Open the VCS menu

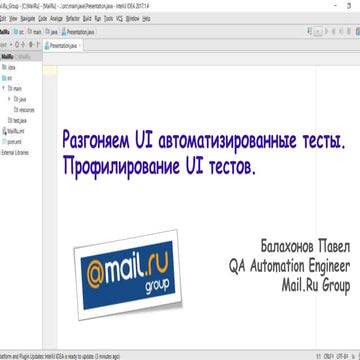tap(119, 19)
